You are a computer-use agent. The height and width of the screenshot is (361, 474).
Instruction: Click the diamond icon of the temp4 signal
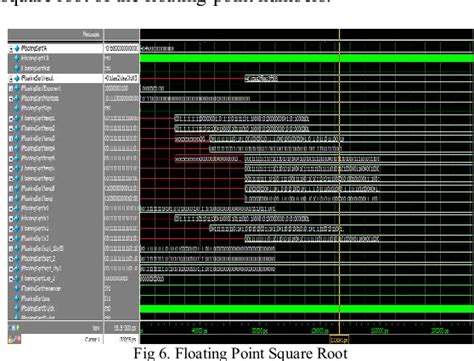pyautogui.click(x=17, y=149)
